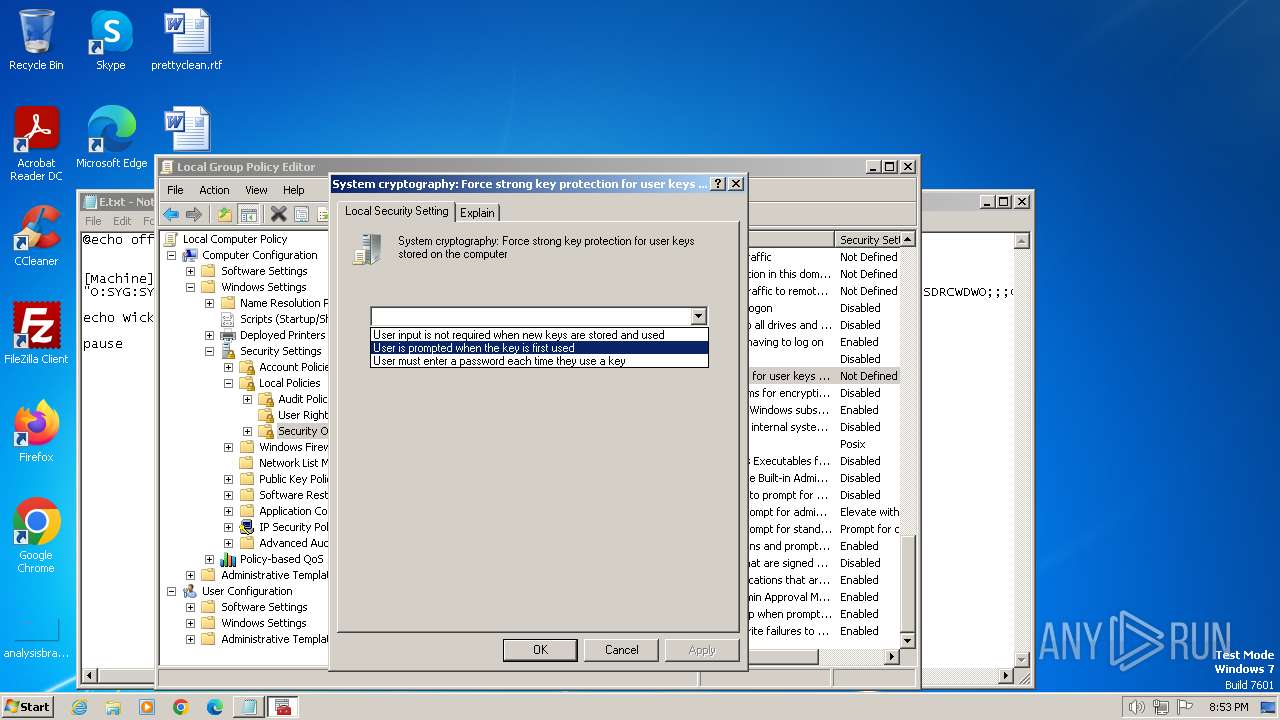This screenshot has width=1280, height=720.
Task: Select Local Computer Policy tree root
Action: pos(234,239)
